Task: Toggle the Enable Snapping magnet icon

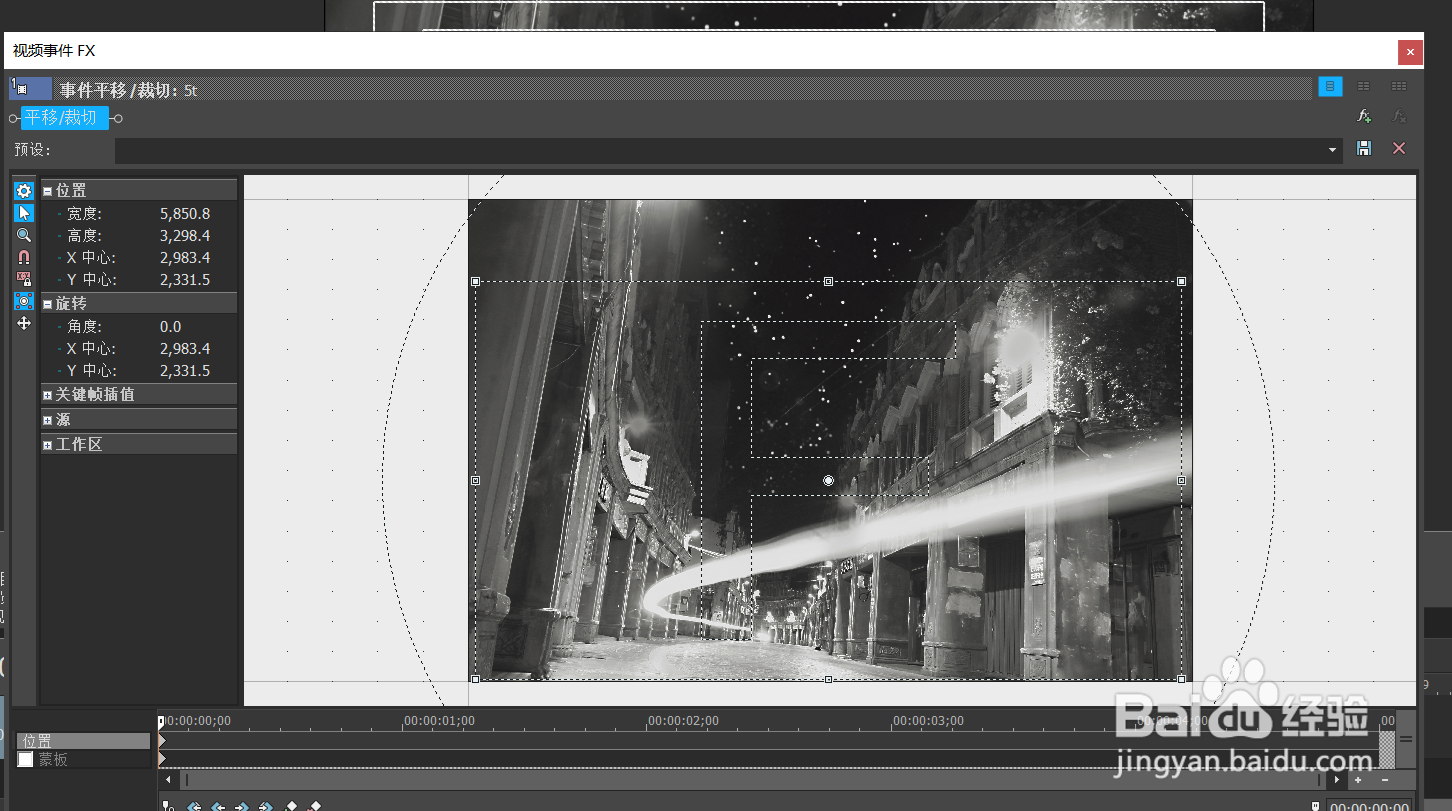Action: pos(24,257)
